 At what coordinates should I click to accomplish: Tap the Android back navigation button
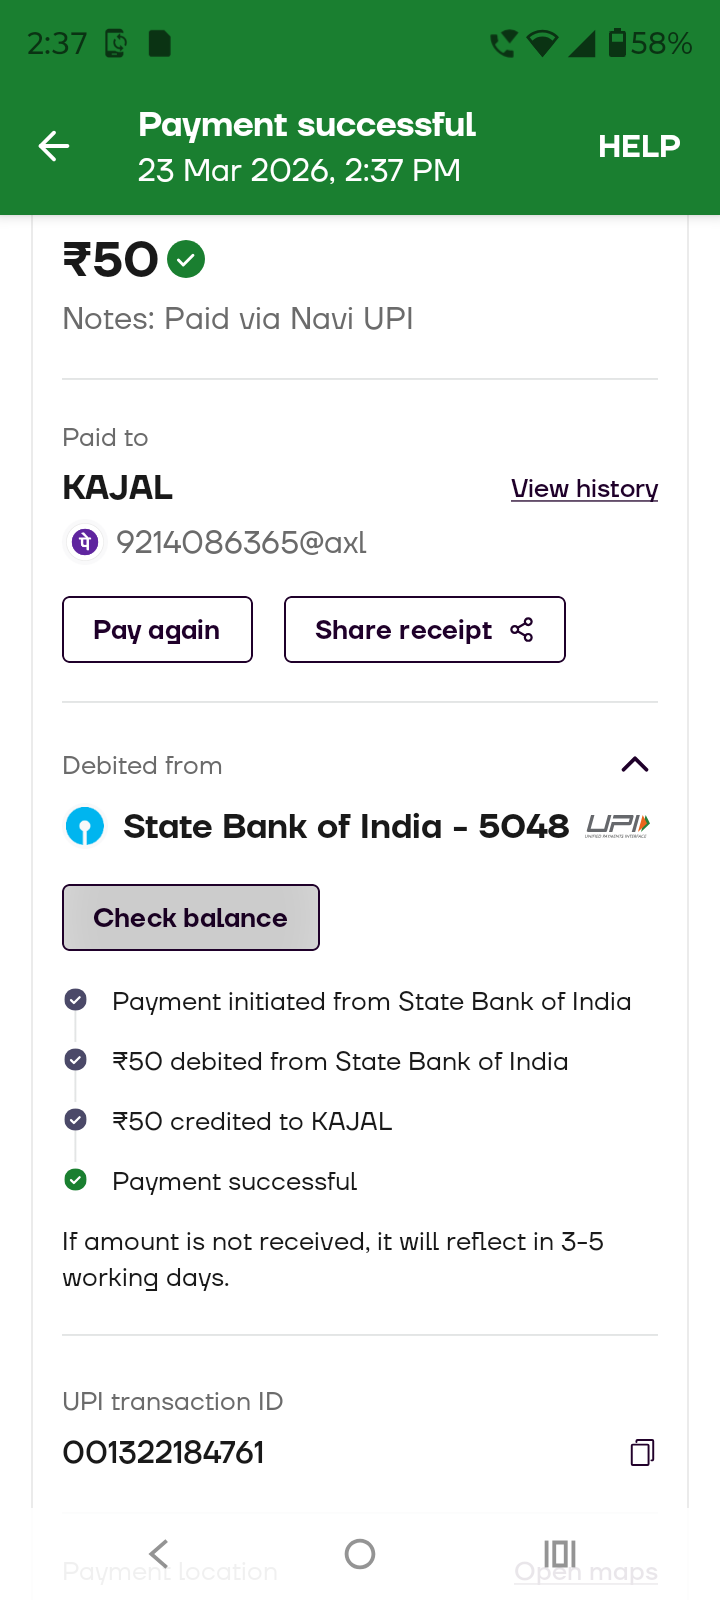158,1553
